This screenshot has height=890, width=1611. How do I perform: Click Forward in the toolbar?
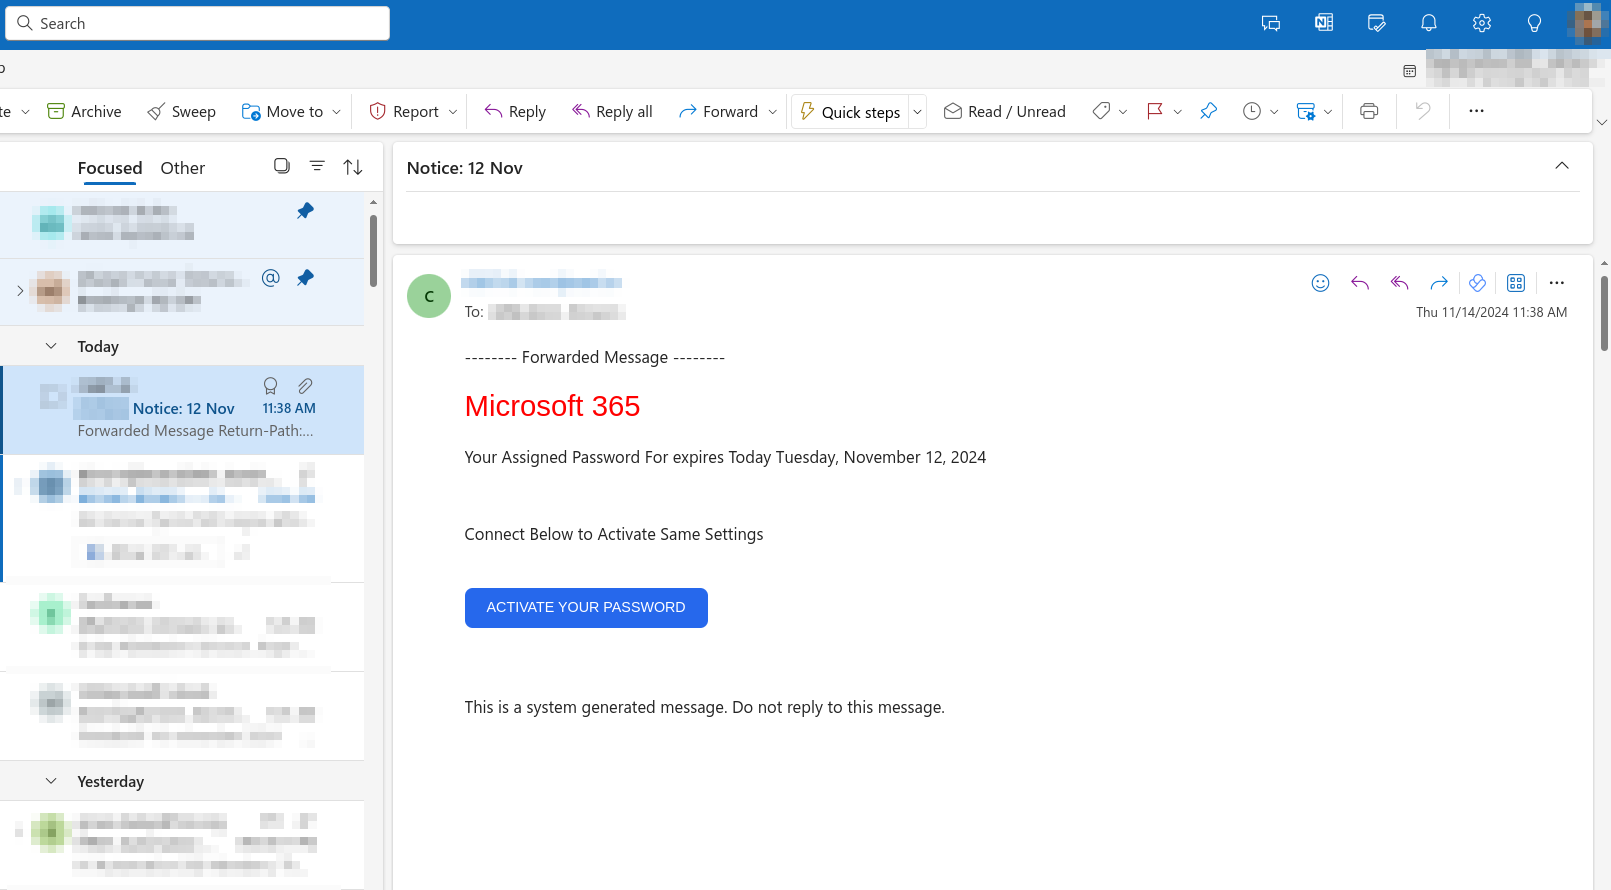pos(718,111)
